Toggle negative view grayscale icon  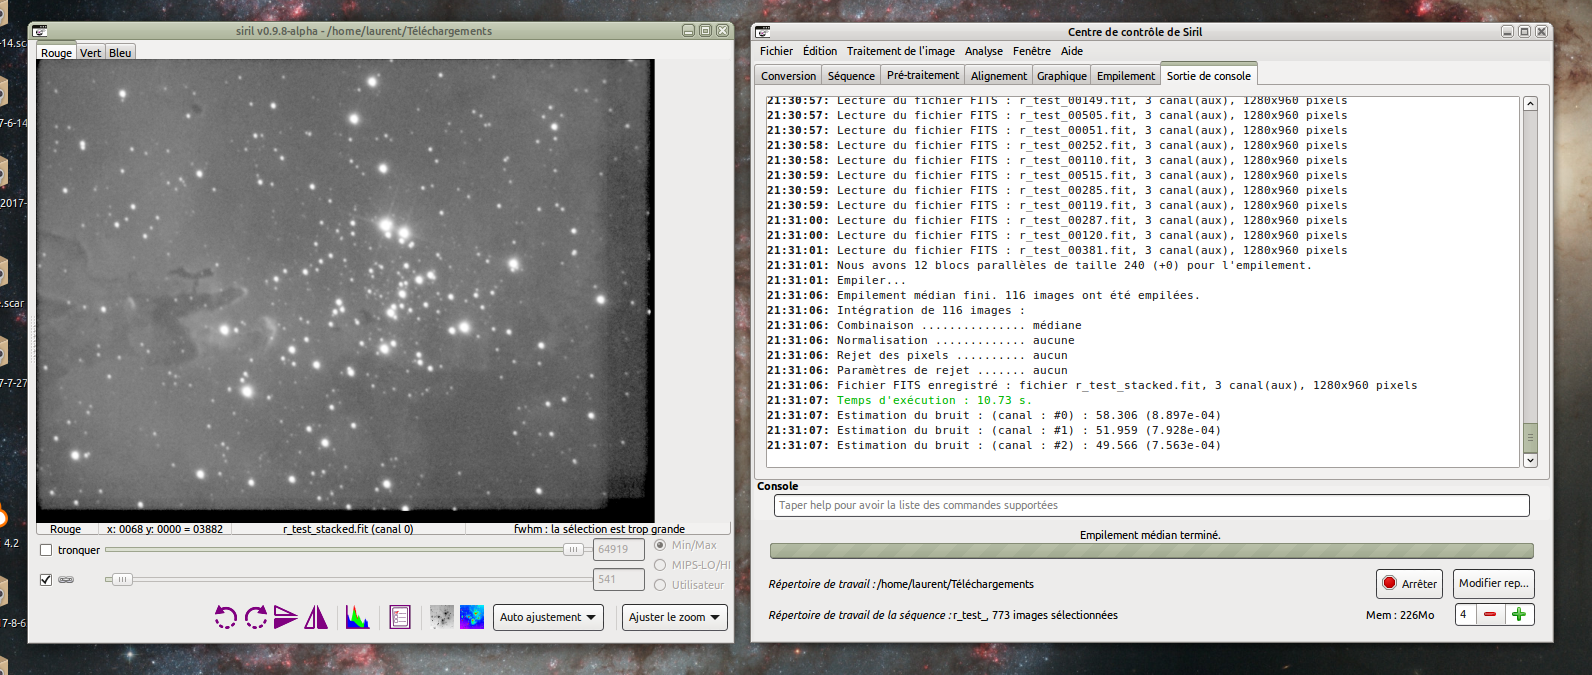pos(441,617)
